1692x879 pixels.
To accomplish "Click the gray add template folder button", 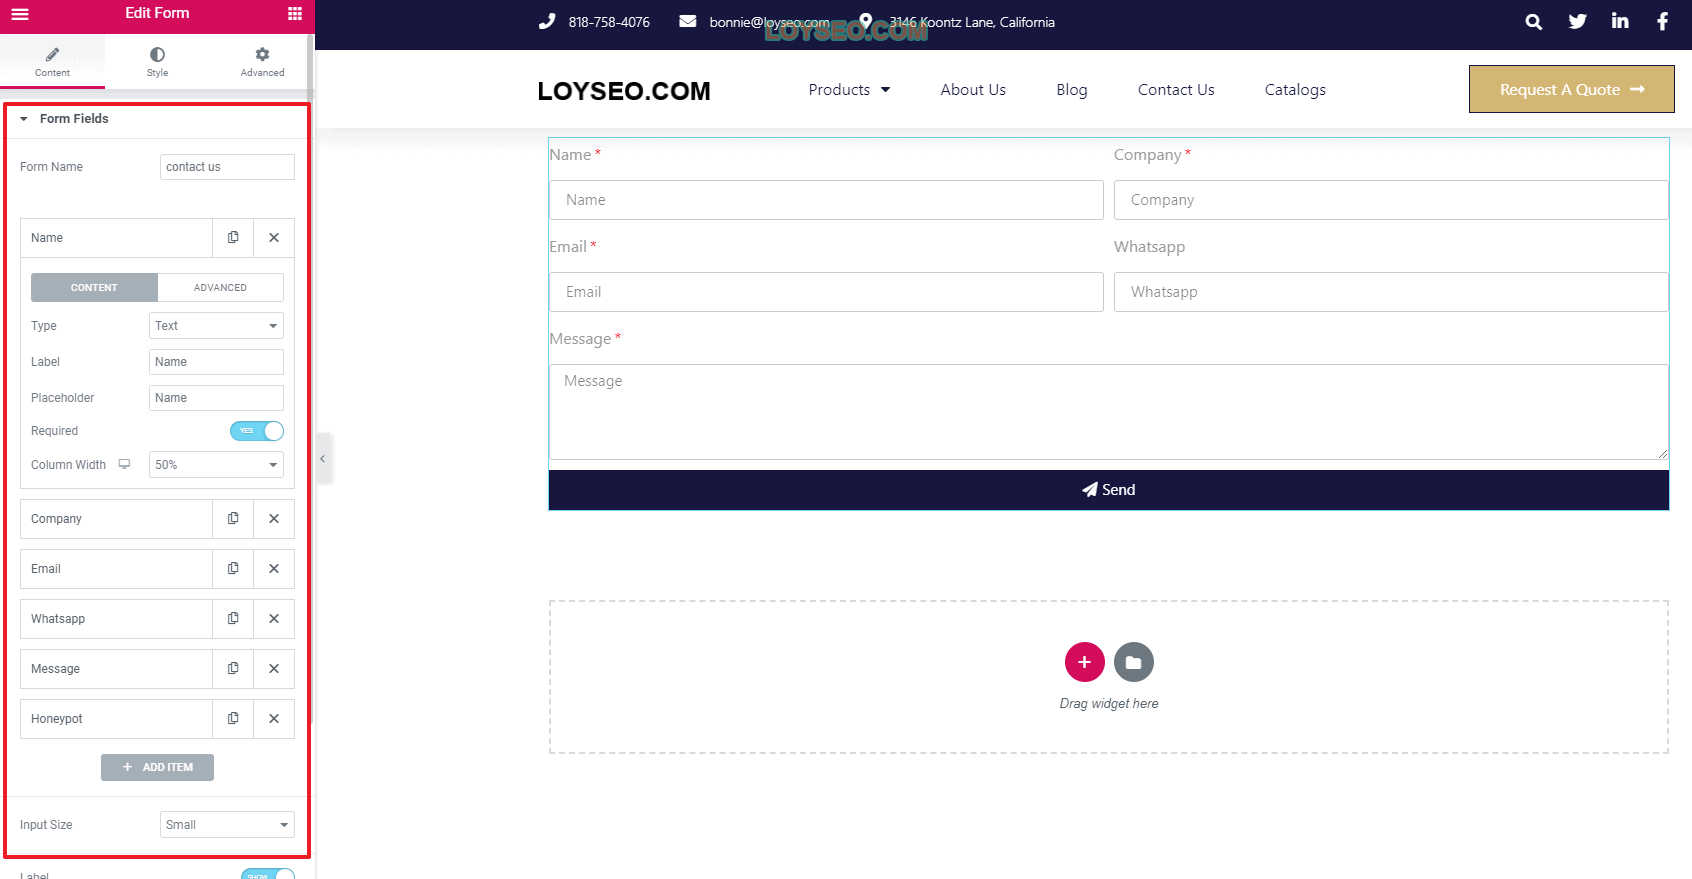I will (1133, 662).
